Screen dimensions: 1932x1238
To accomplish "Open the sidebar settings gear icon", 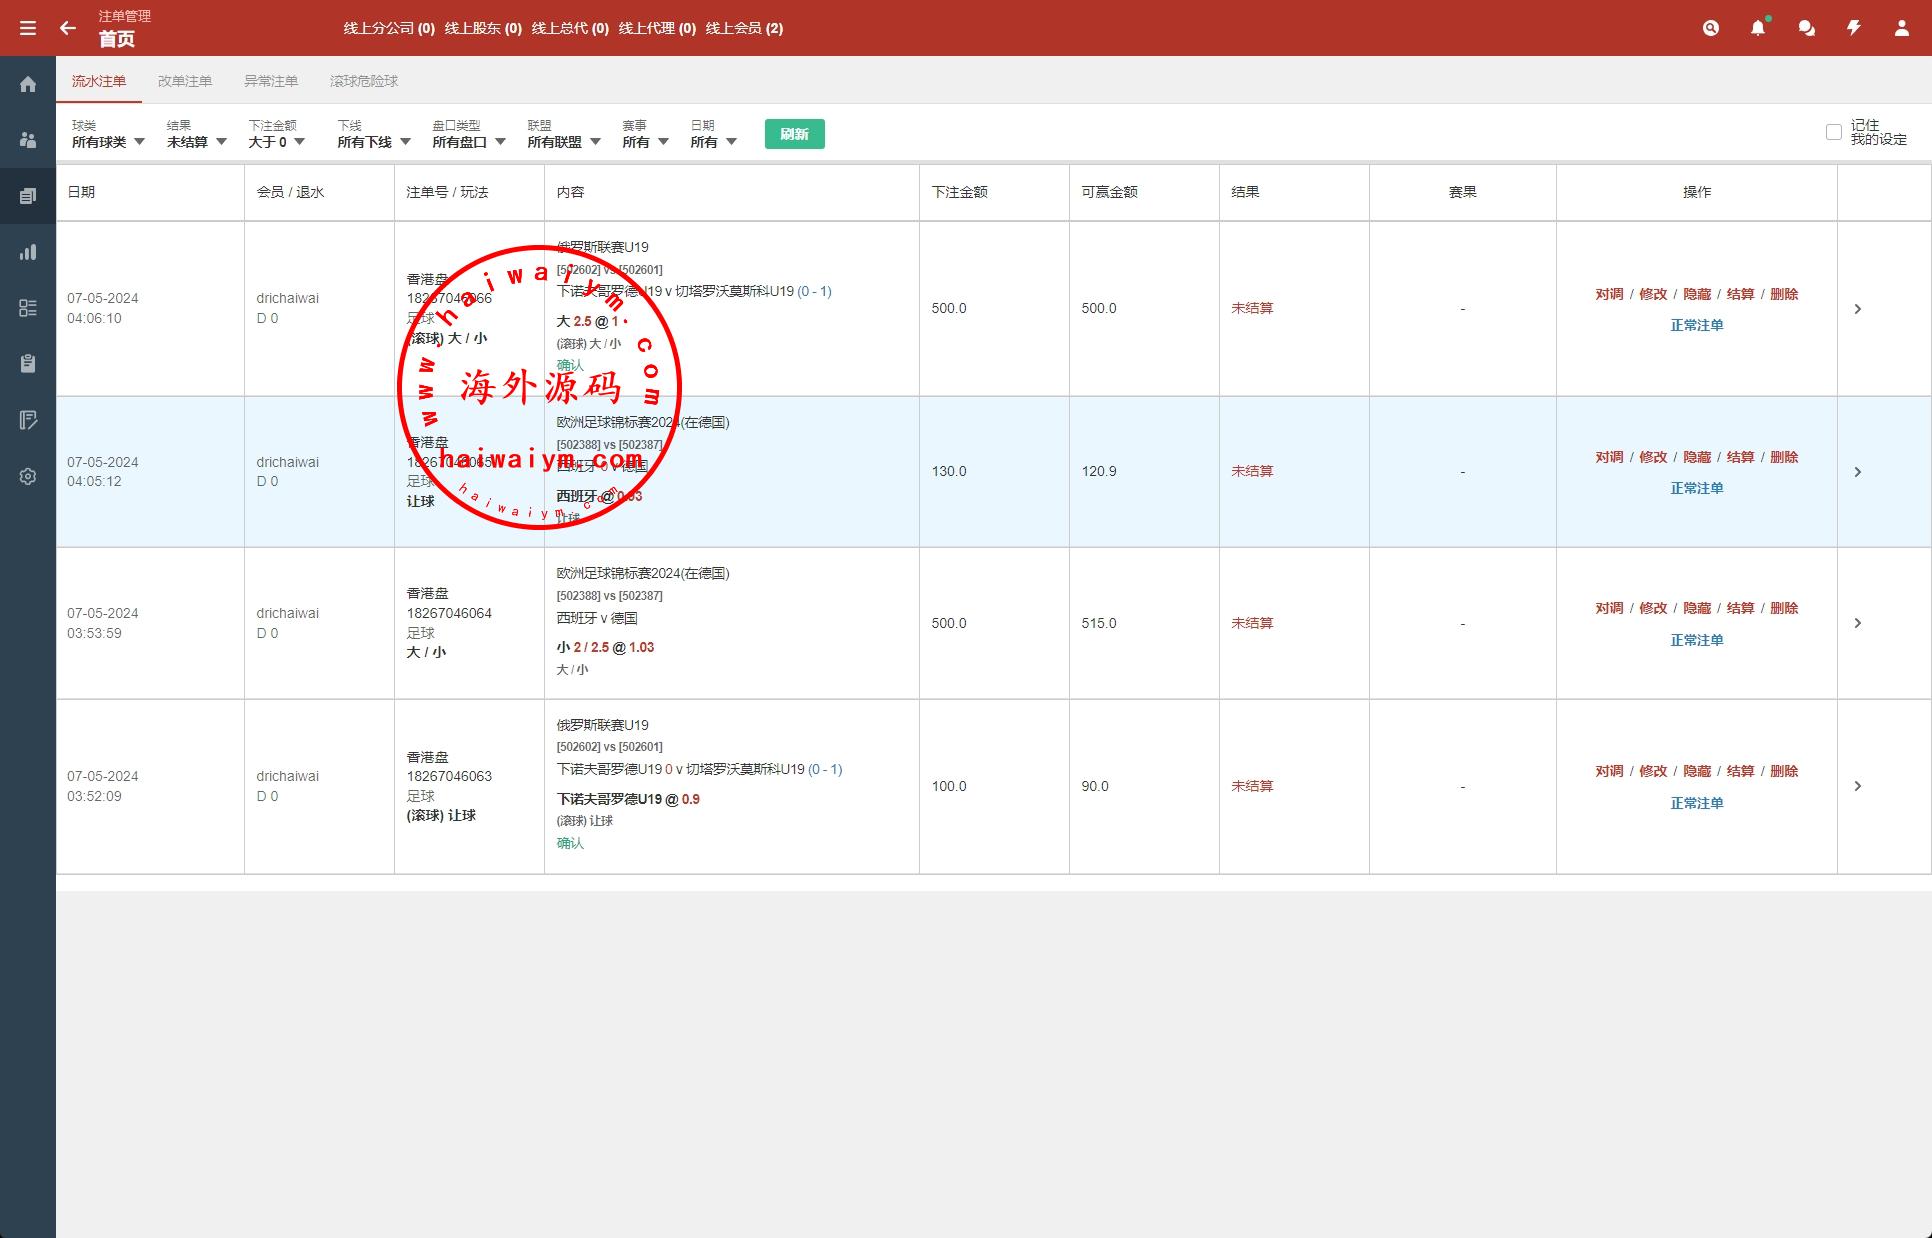I will [28, 476].
